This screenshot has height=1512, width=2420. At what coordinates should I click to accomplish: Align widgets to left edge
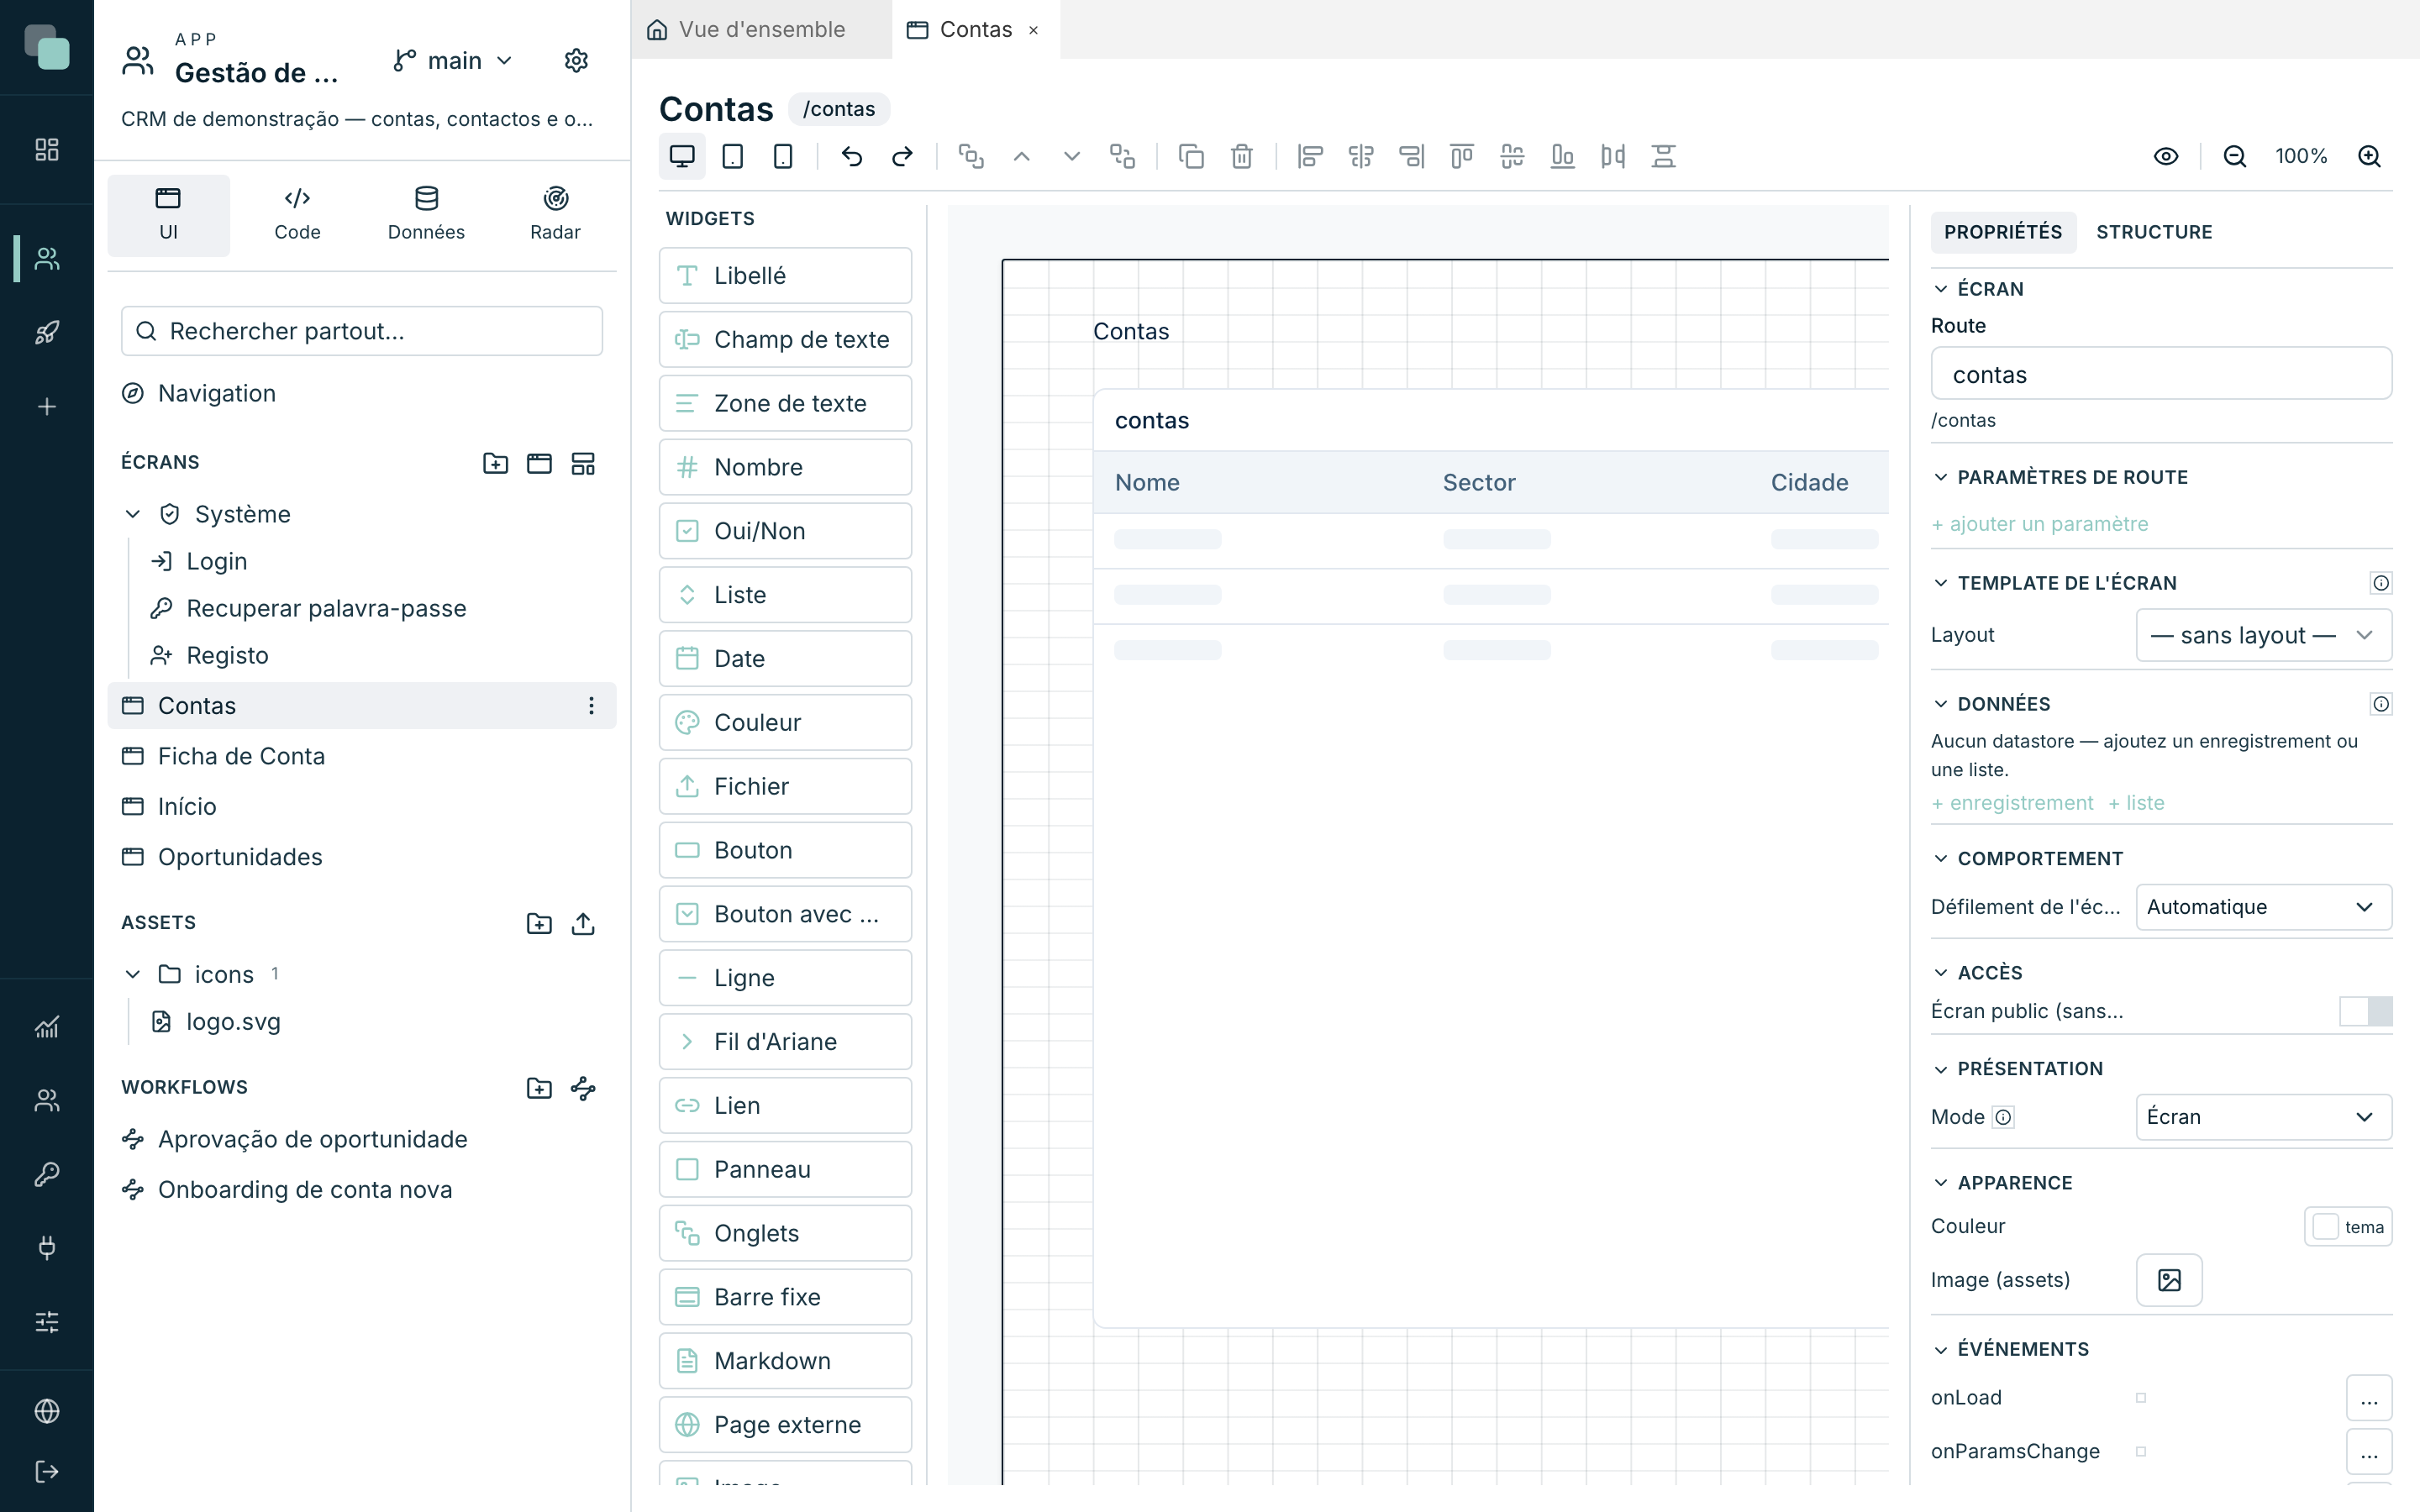pos(1310,156)
